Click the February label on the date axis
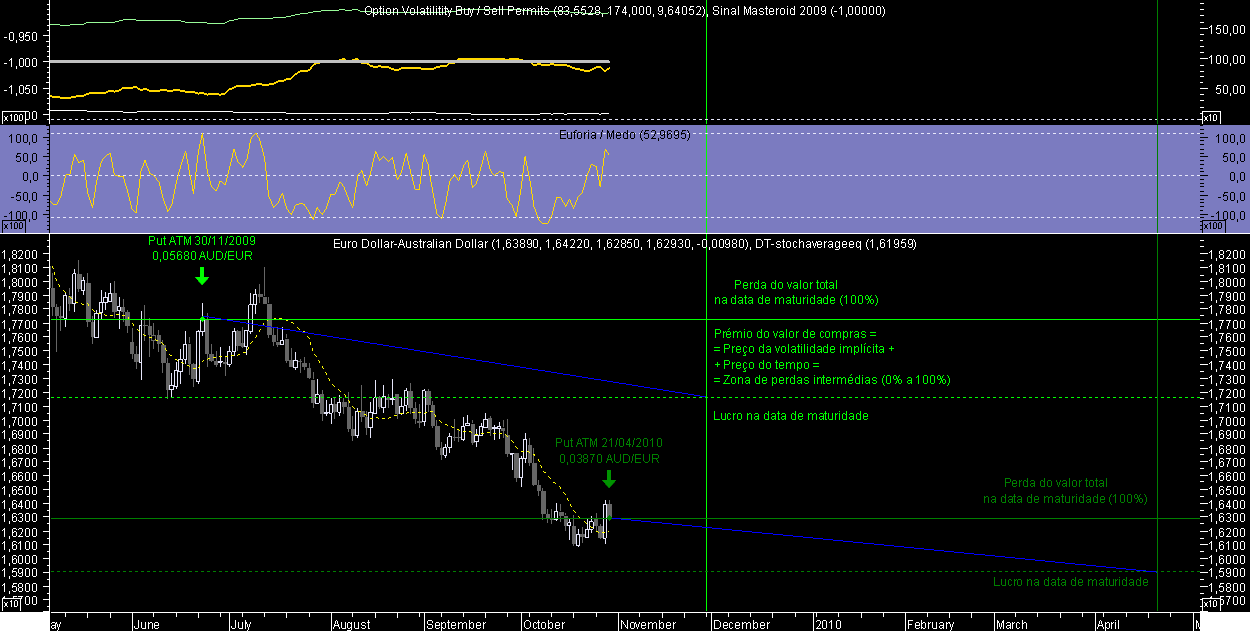 [930, 624]
